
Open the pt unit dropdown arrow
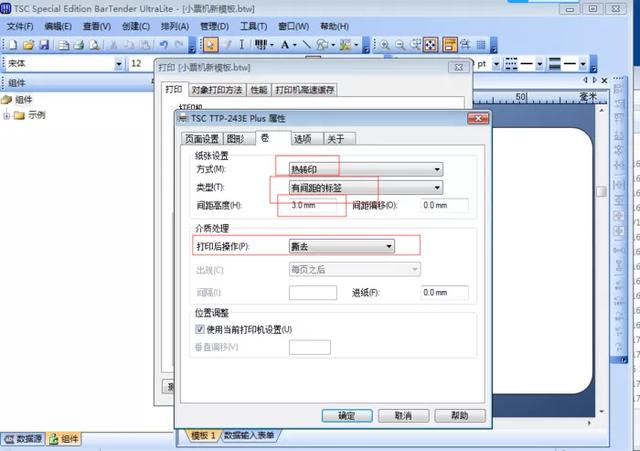pyautogui.click(x=496, y=64)
